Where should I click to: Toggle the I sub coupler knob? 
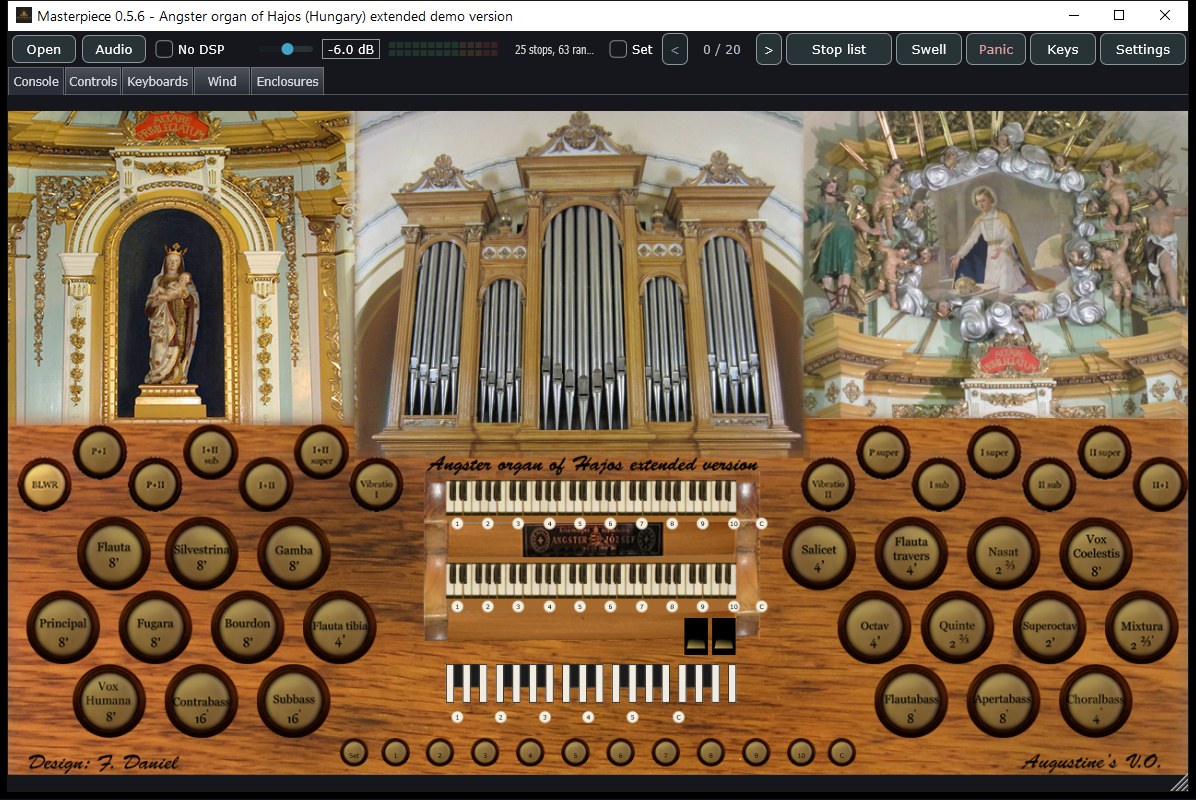[x=939, y=484]
